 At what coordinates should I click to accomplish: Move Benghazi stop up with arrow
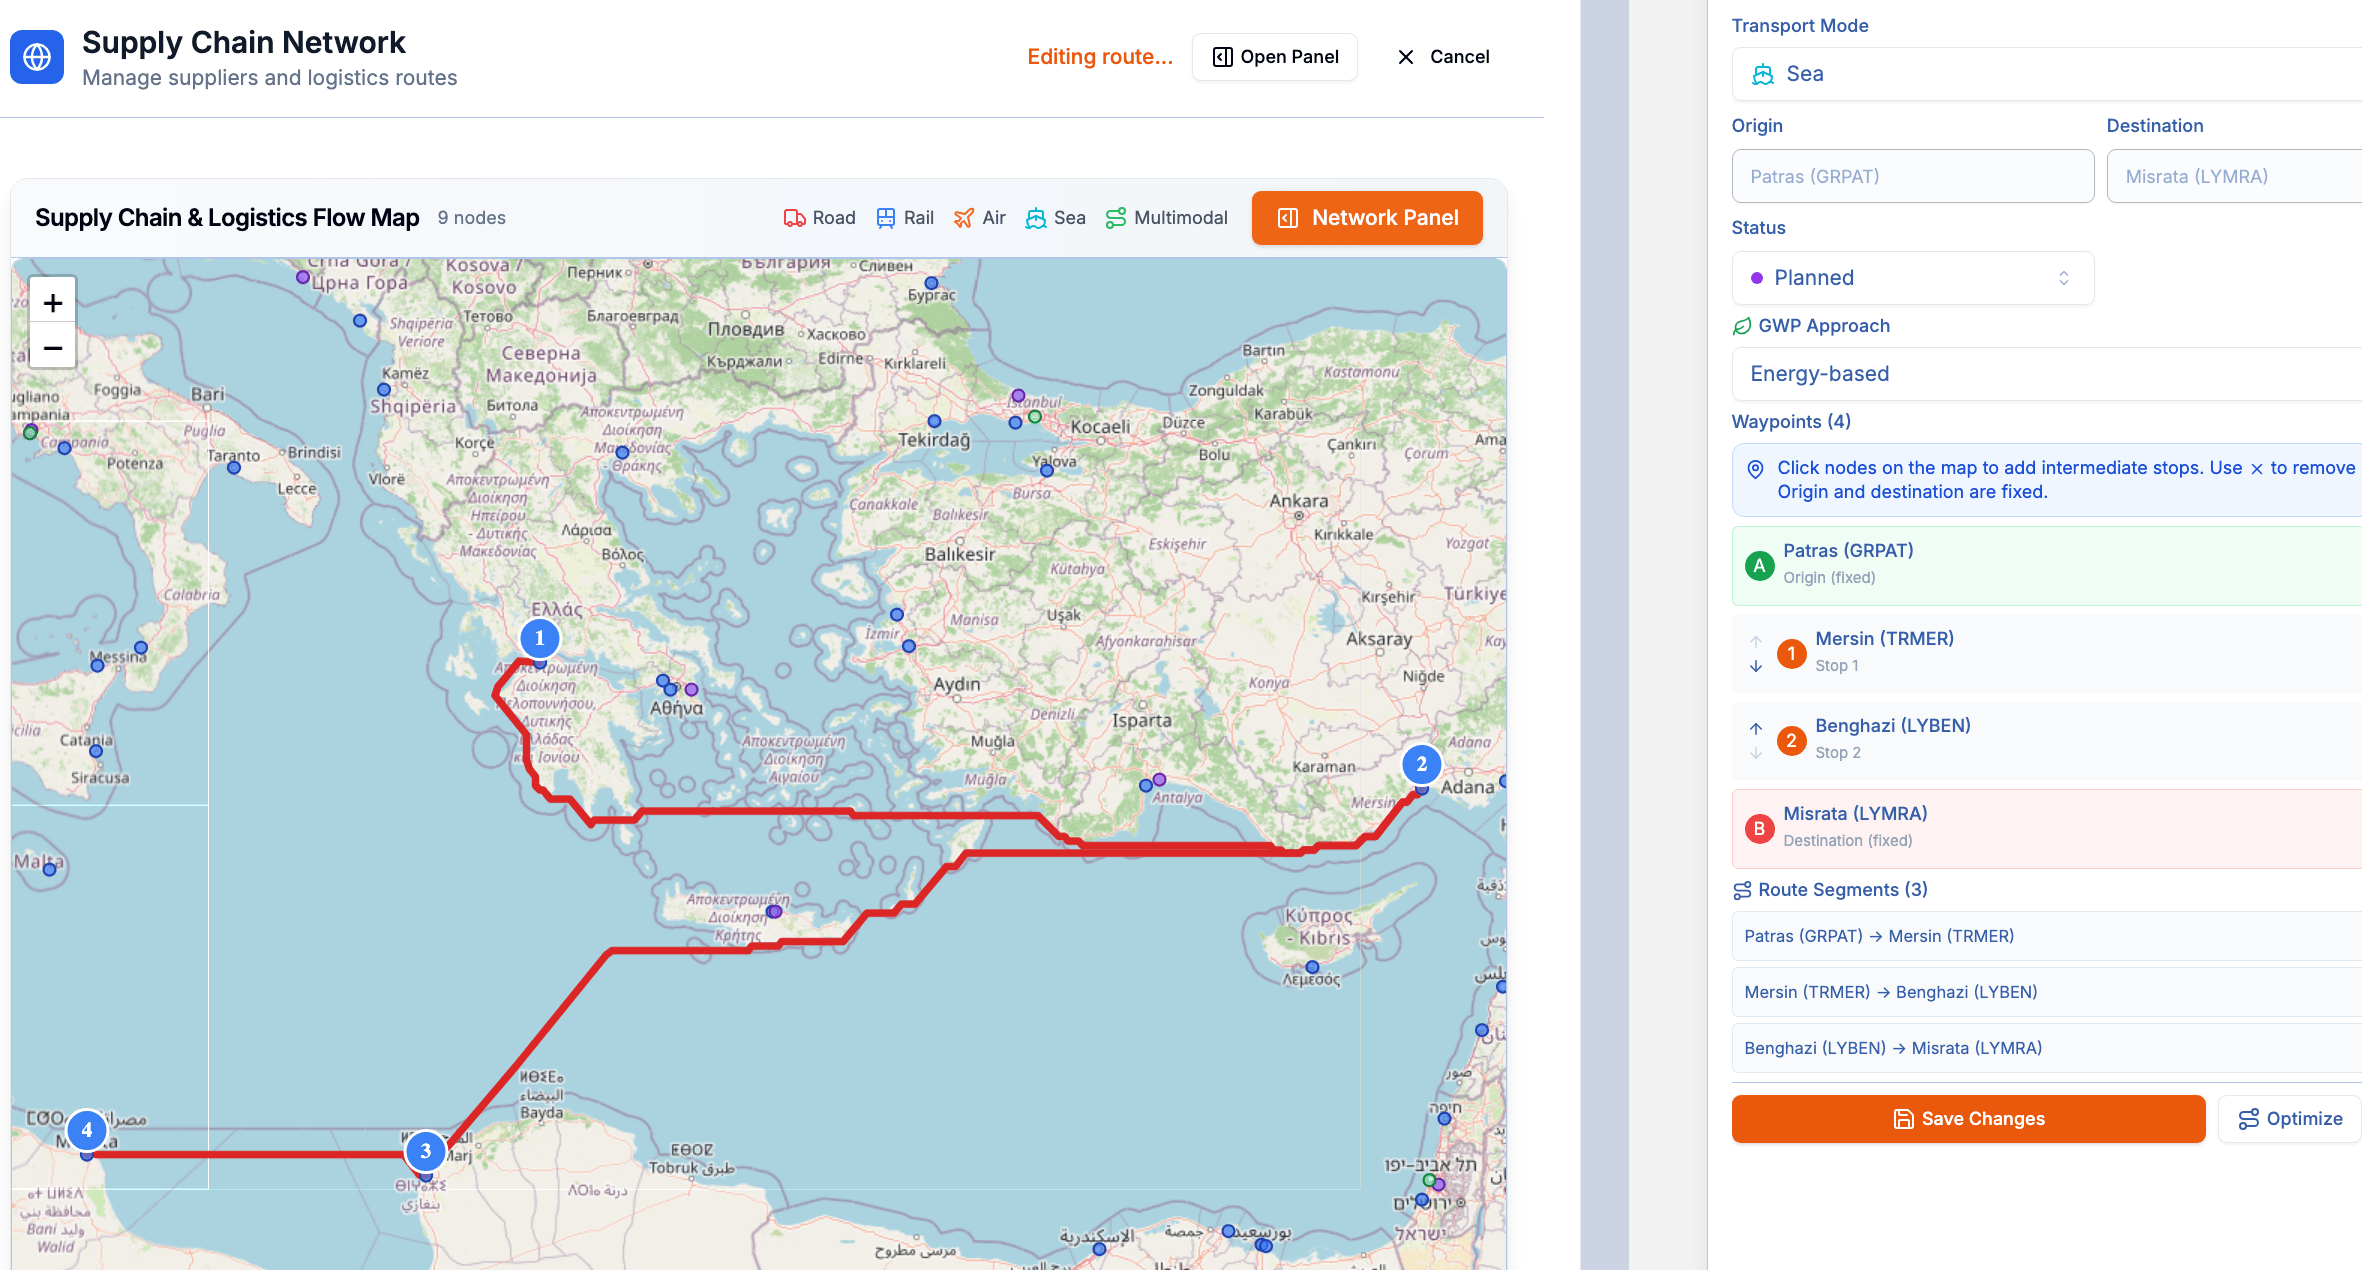[x=1756, y=729]
